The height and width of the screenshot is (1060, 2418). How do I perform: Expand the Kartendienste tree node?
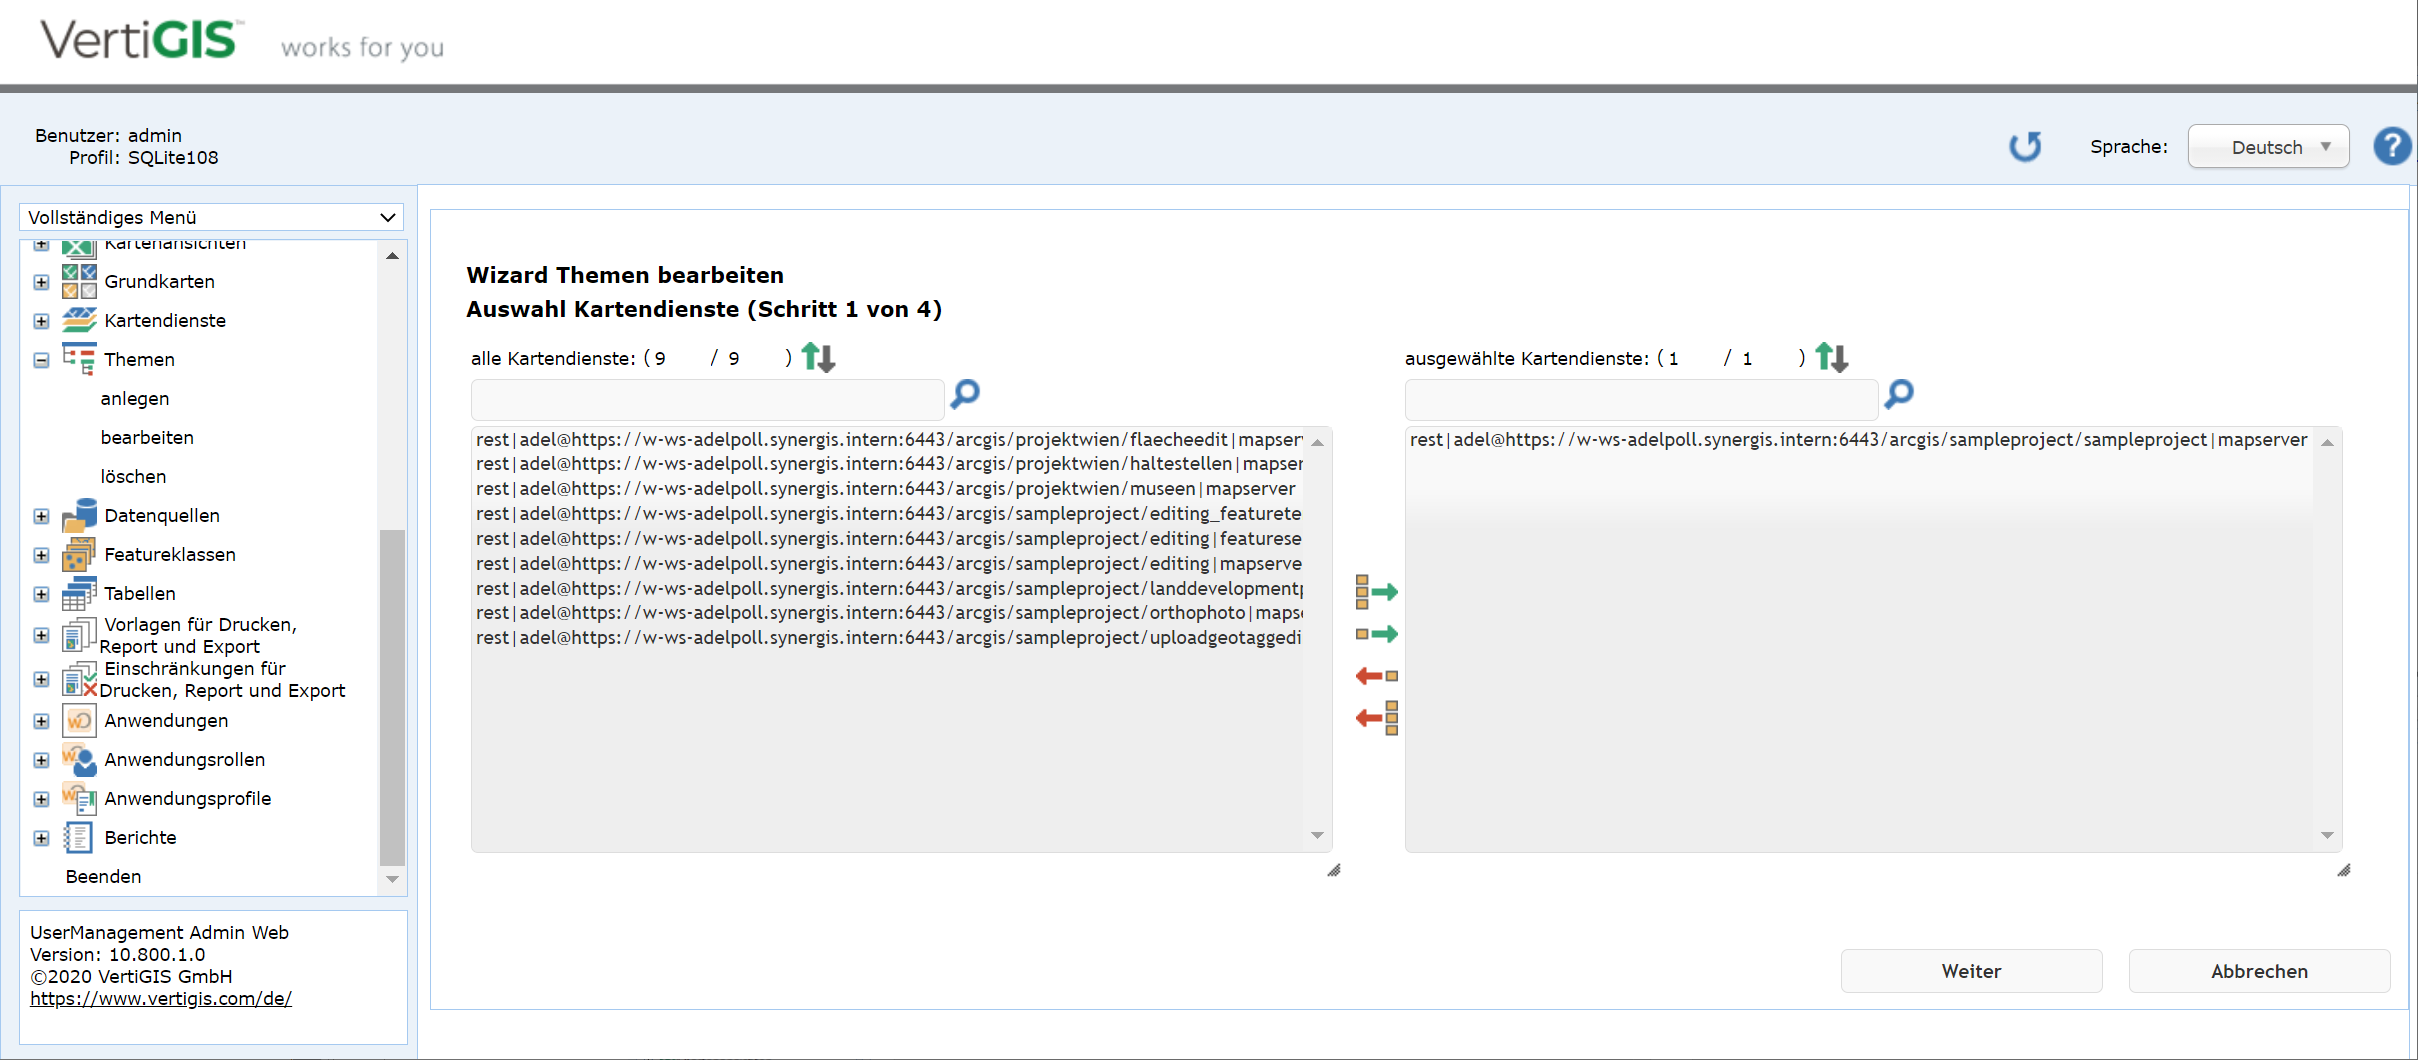click(41, 320)
